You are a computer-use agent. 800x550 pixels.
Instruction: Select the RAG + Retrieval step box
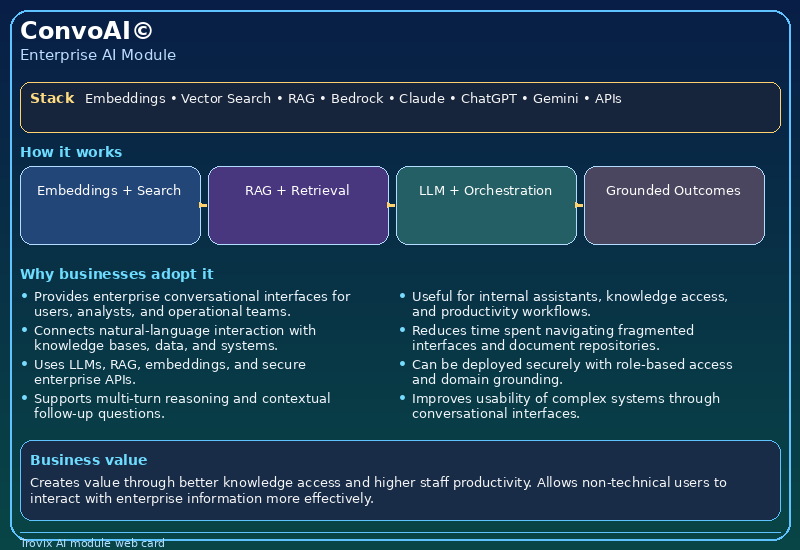coord(298,205)
